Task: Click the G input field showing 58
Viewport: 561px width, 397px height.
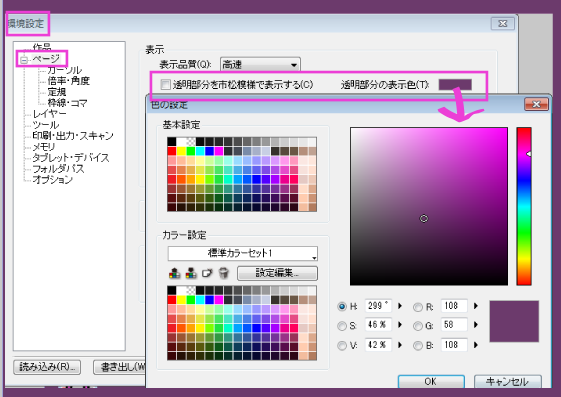Action: tap(454, 325)
